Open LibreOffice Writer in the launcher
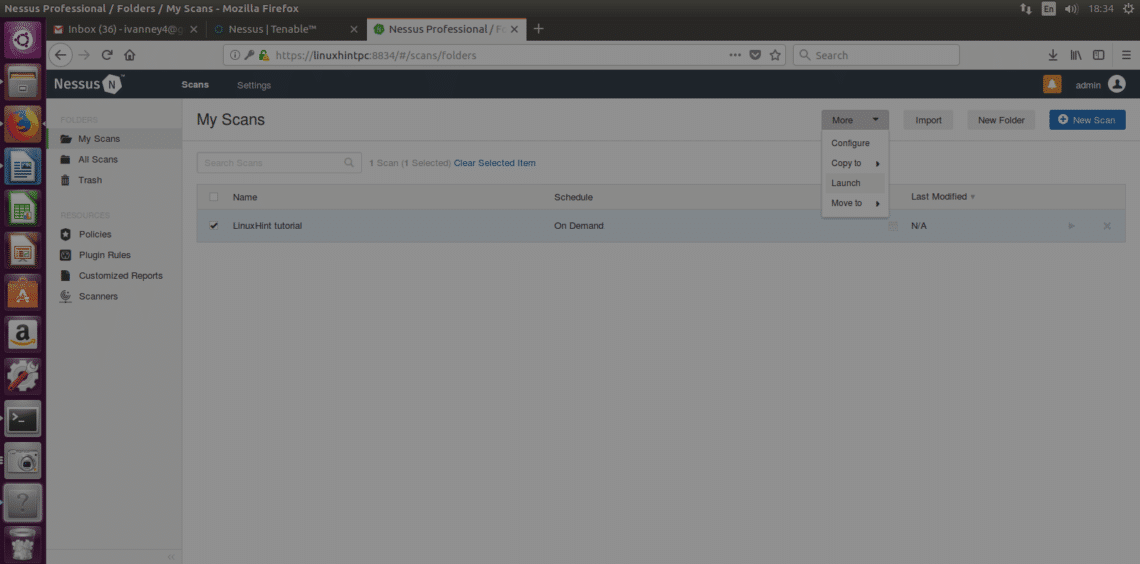 point(23,166)
